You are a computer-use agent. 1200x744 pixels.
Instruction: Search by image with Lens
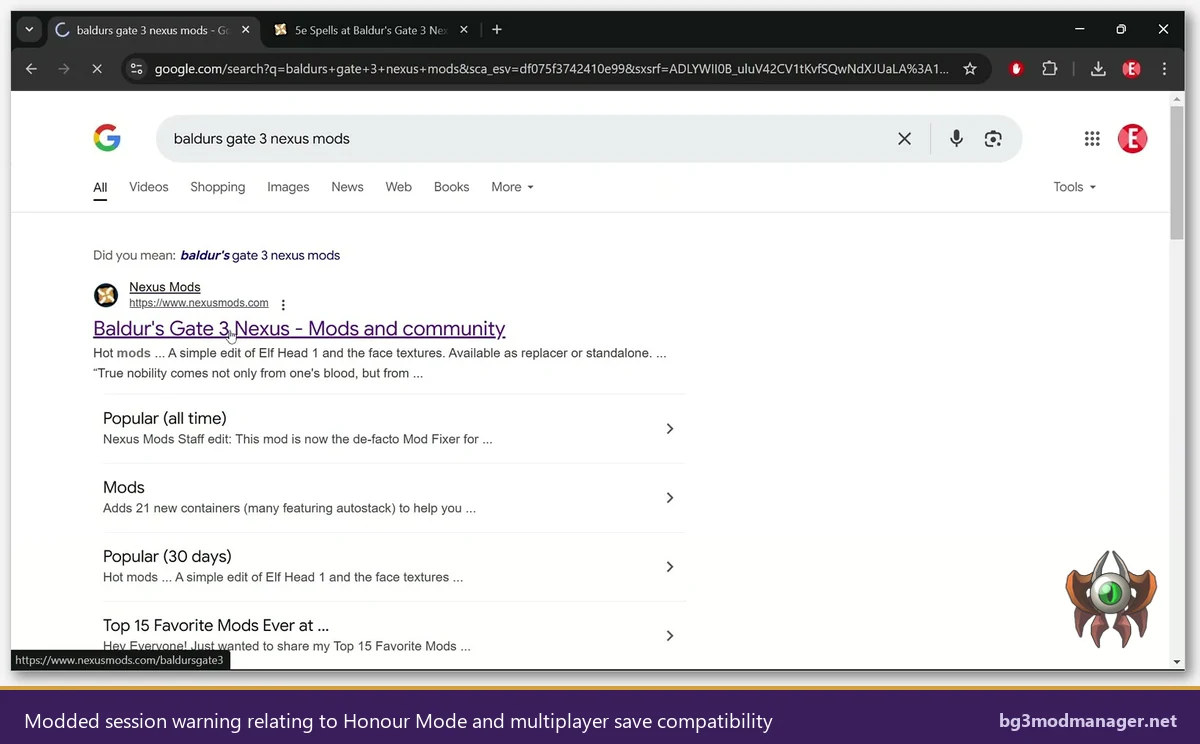pyautogui.click(x=993, y=139)
